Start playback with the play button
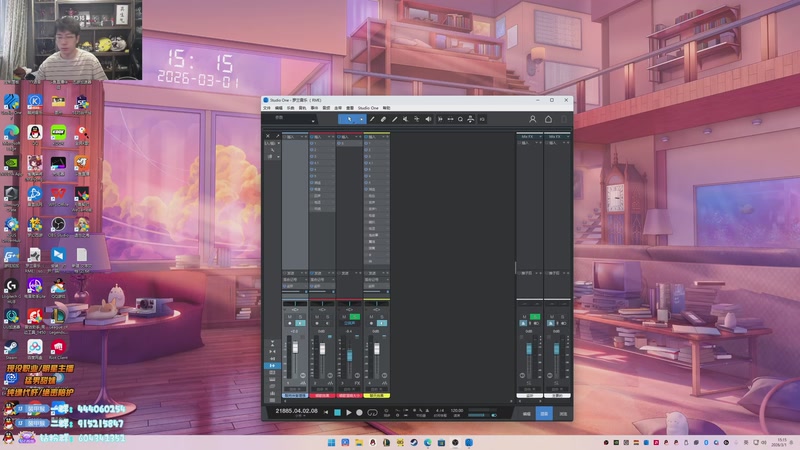The image size is (800, 450). [x=348, y=412]
